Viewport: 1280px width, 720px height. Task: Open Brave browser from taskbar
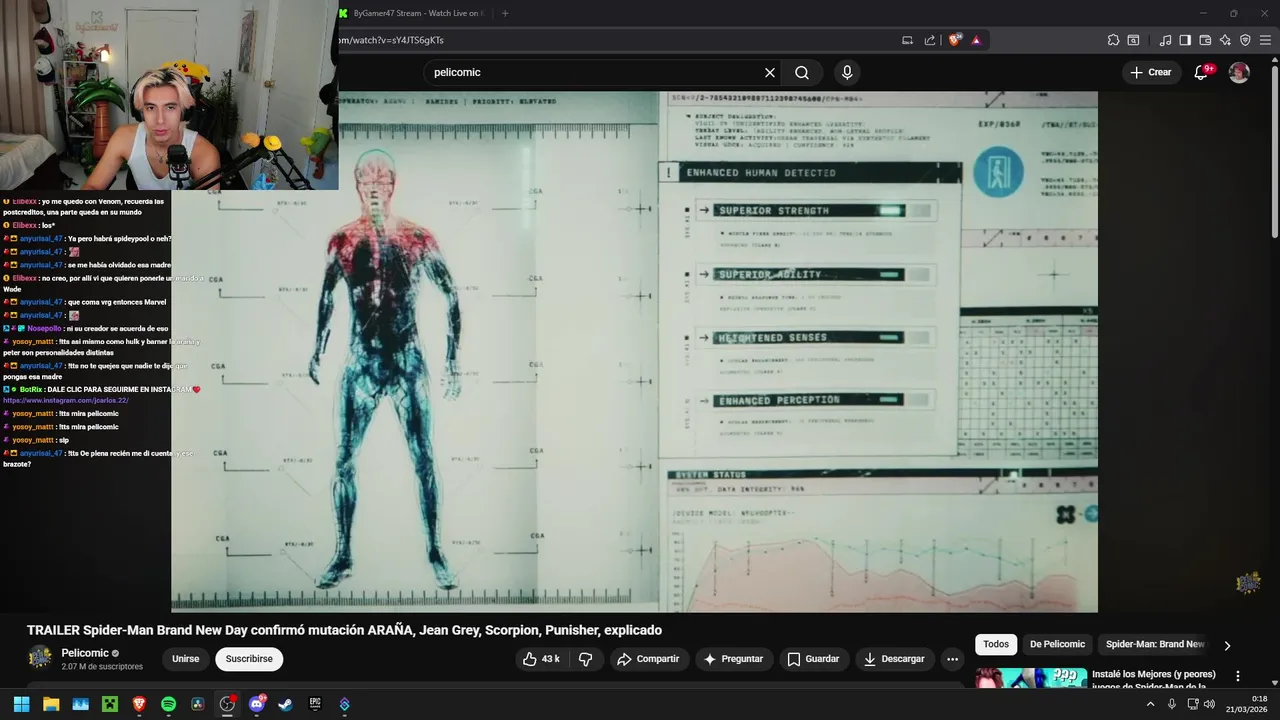[x=139, y=704]
